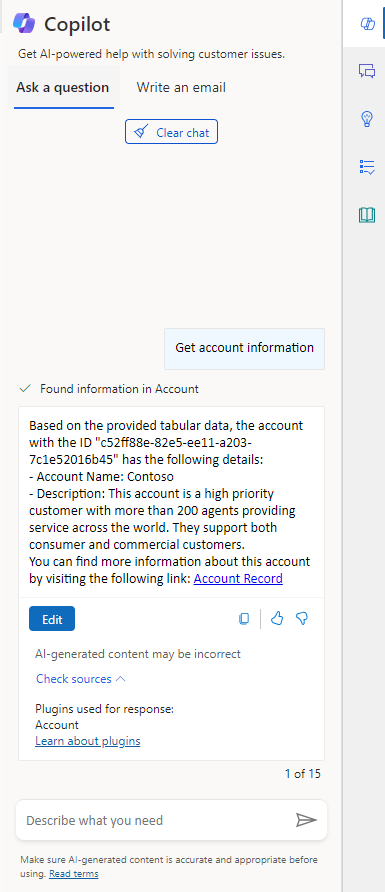This screenshot has height=892, width=385.
Task: Open the Account Record link
Action: pyautogui.click(x=238, y=579)
